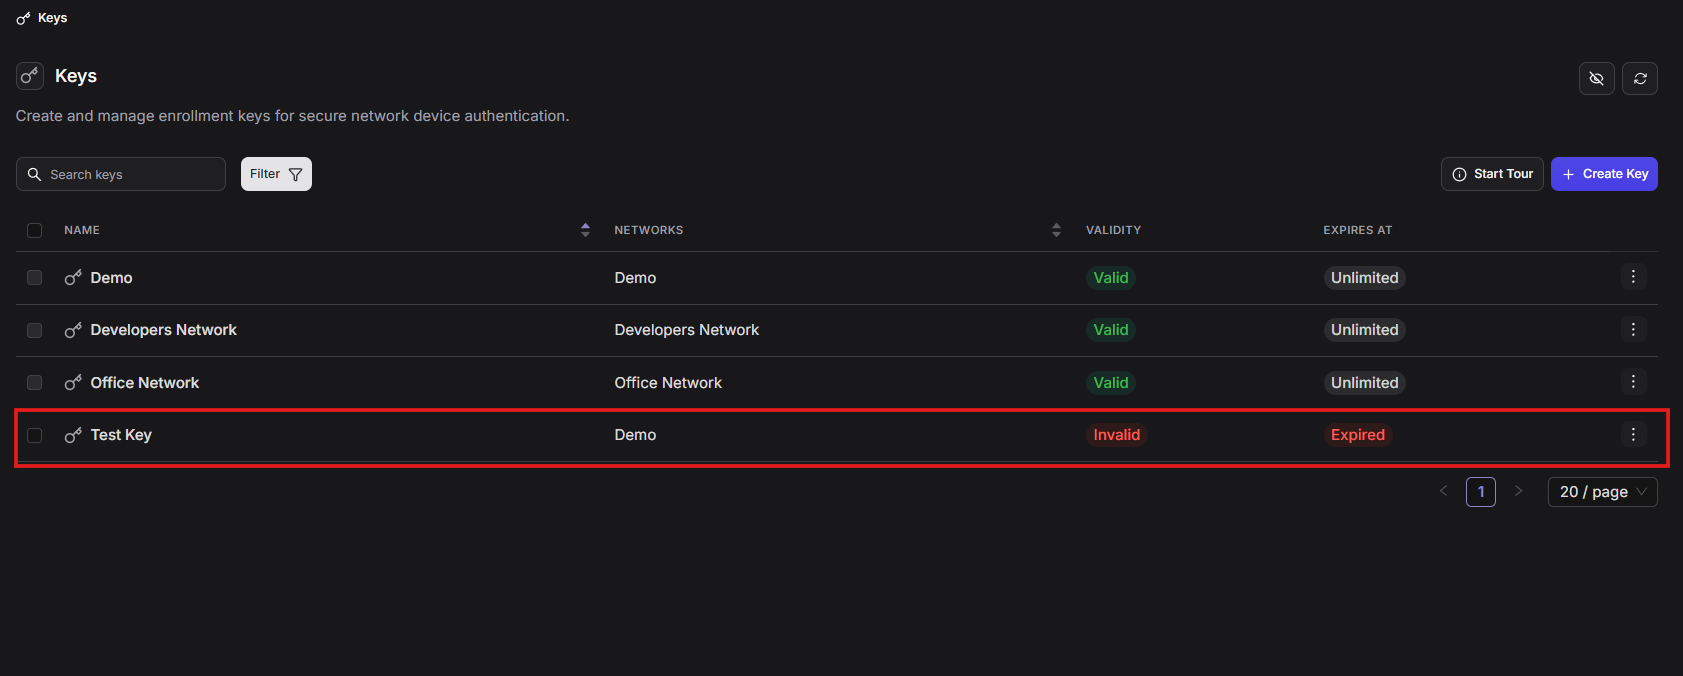Check the select-all checkbox in header
The width and height of the screenshot is (1683, 676).
(35, 230)
